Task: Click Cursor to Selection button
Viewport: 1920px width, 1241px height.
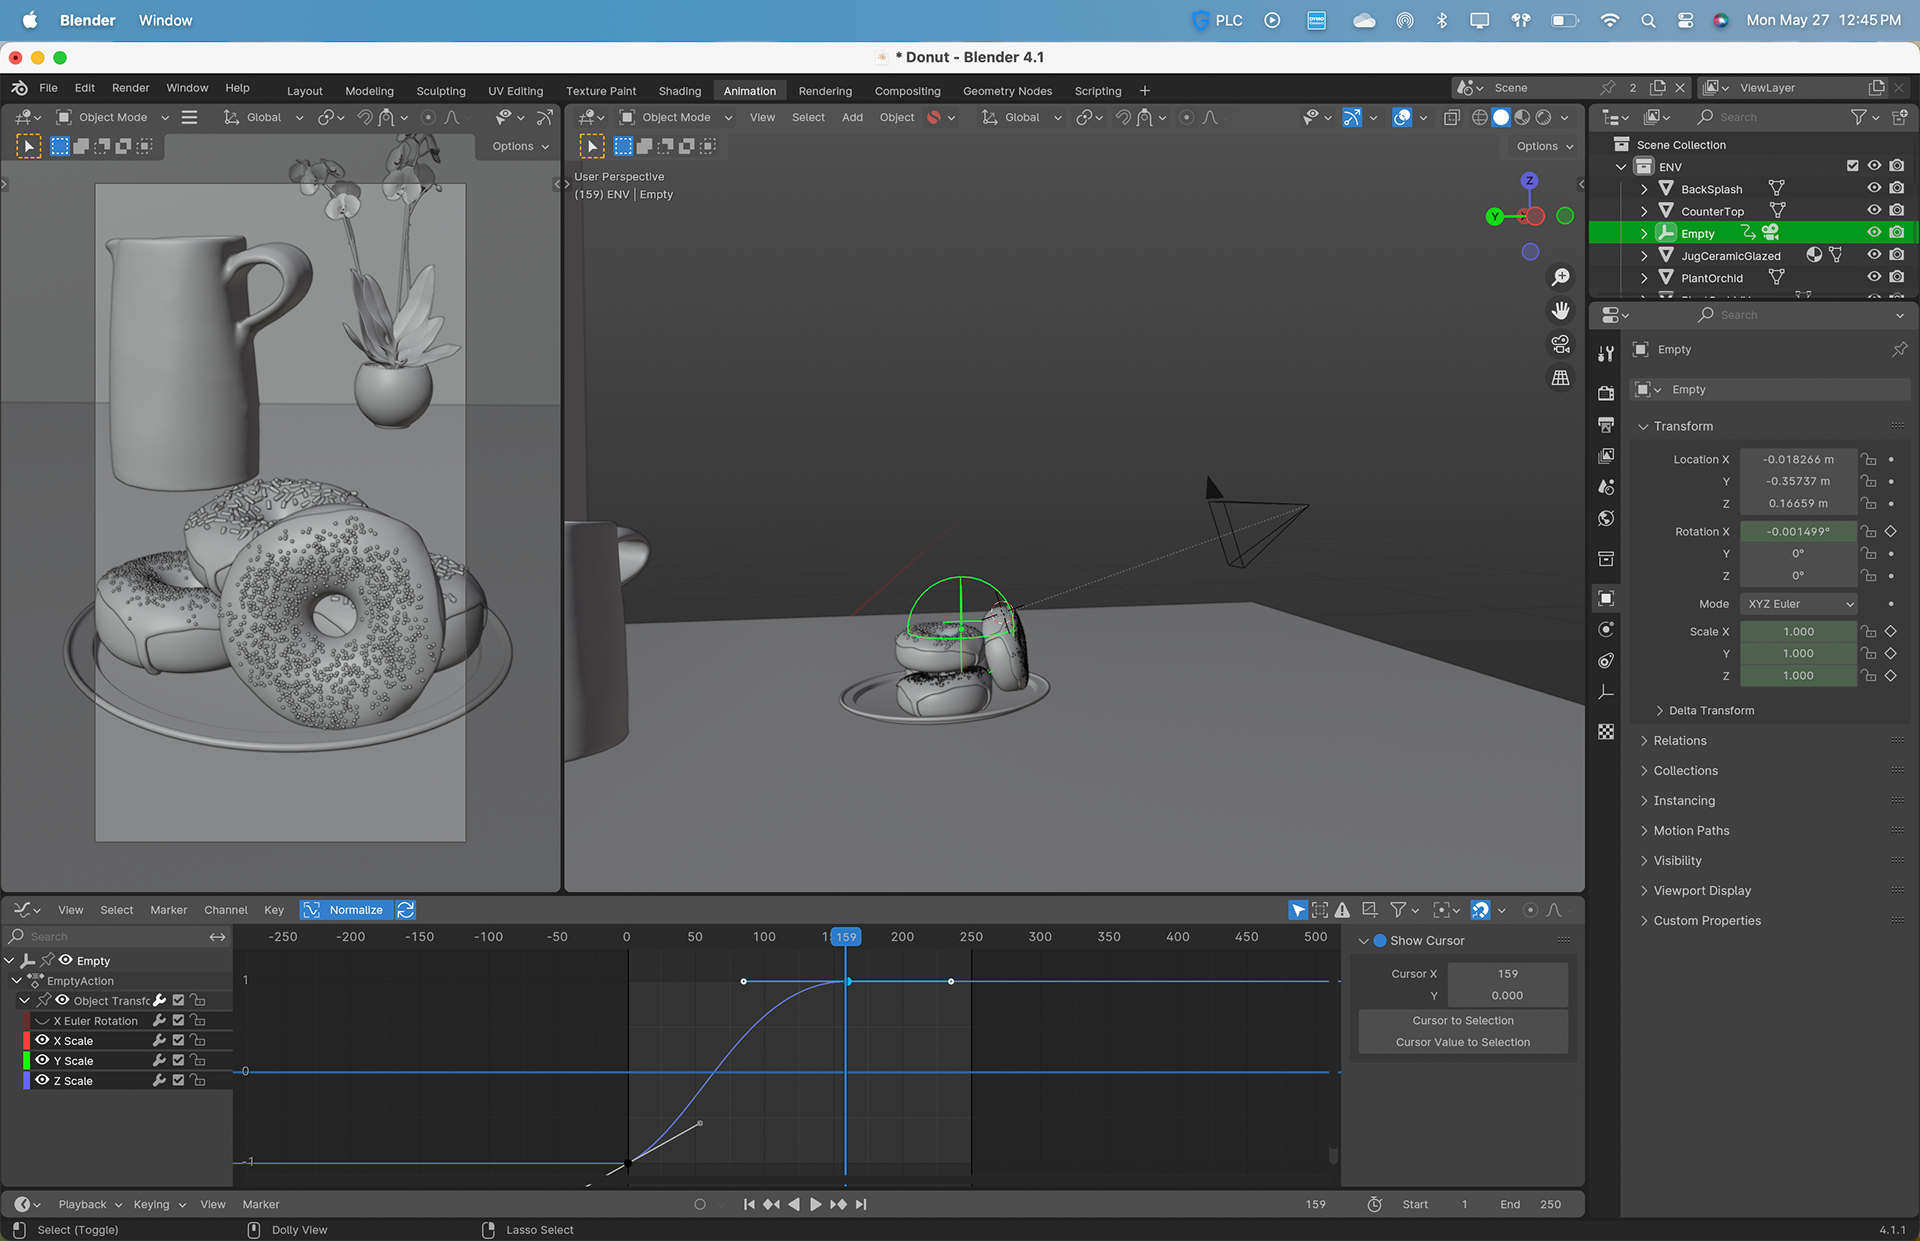Action: [1462, 1020]
